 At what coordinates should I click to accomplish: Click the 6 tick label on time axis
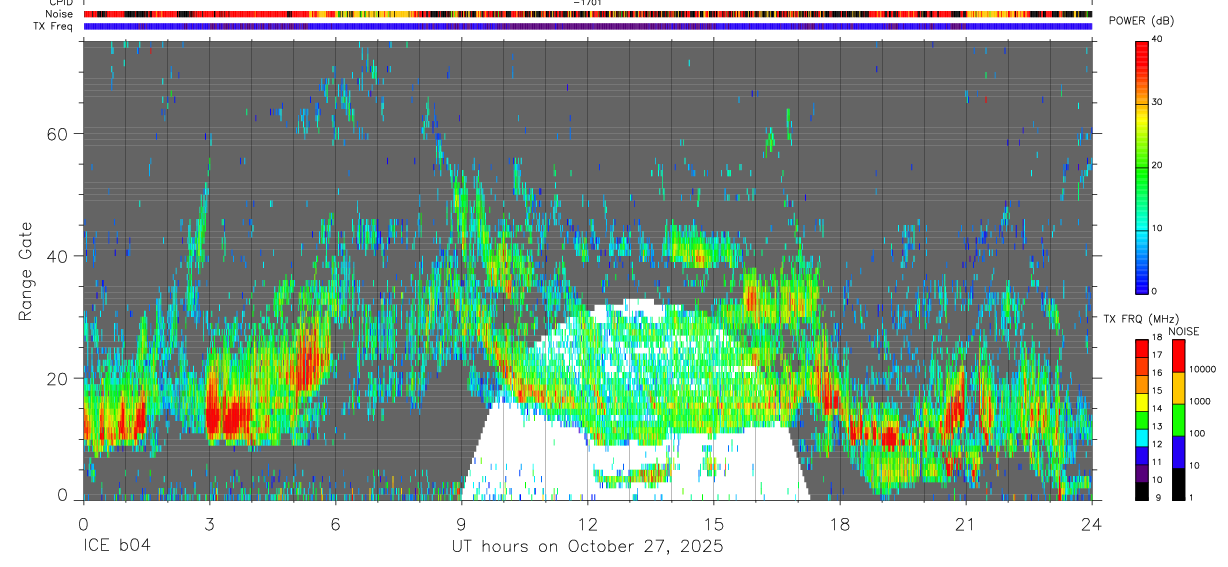tap(335, 524)
